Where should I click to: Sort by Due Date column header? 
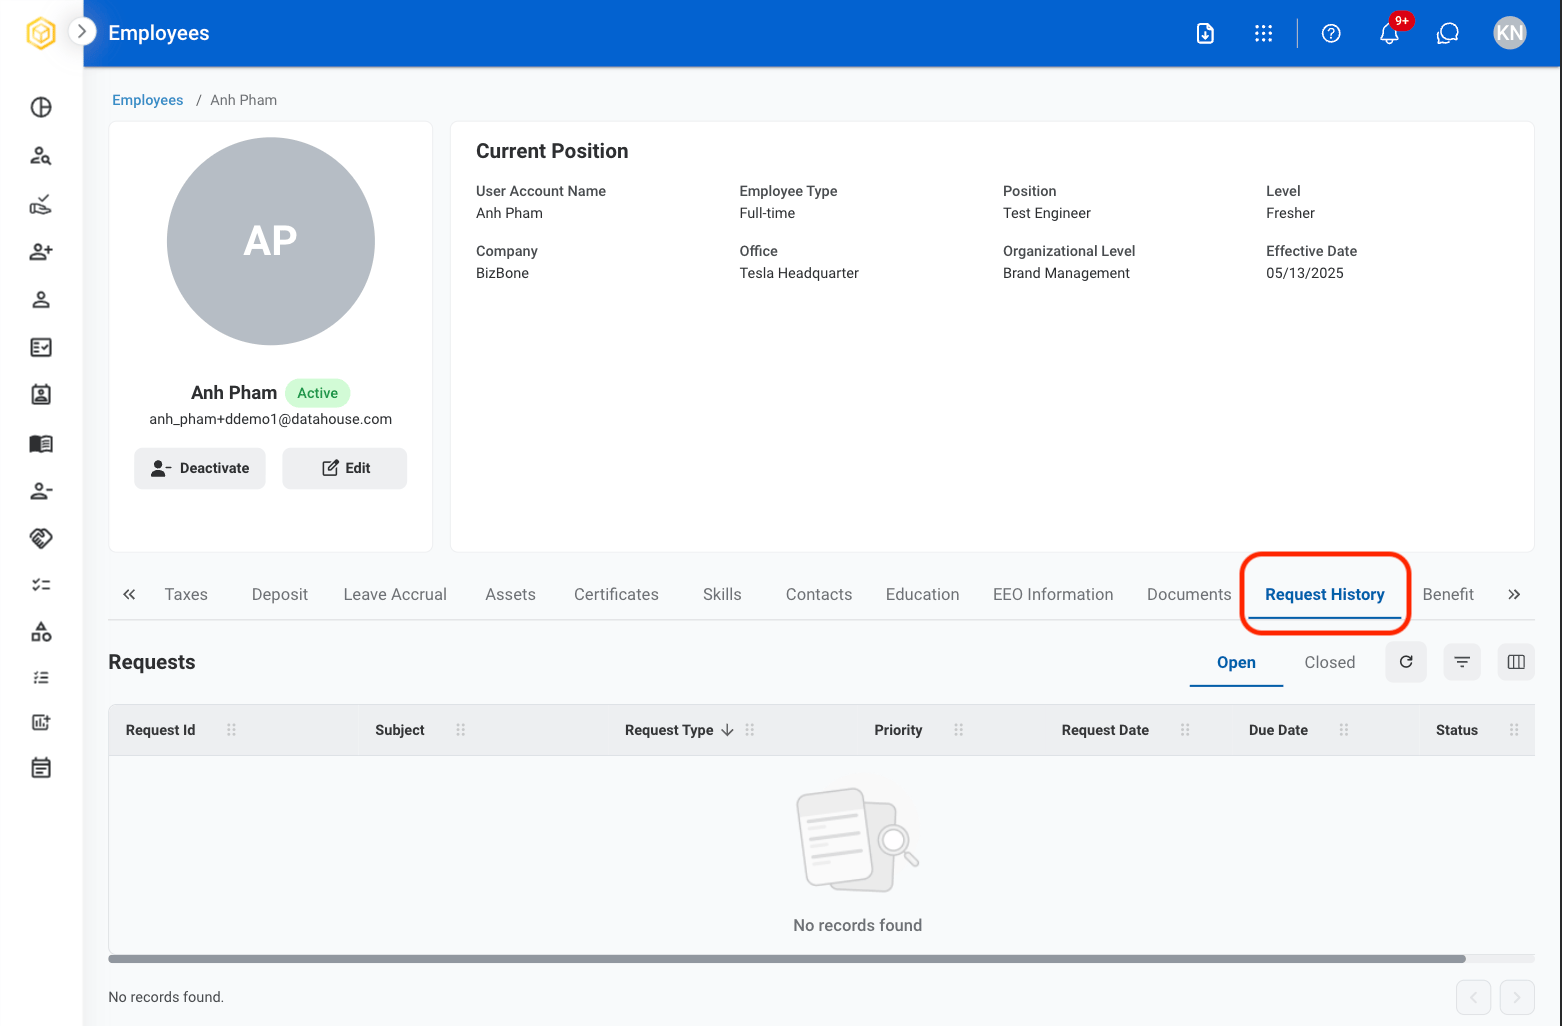1278,730
